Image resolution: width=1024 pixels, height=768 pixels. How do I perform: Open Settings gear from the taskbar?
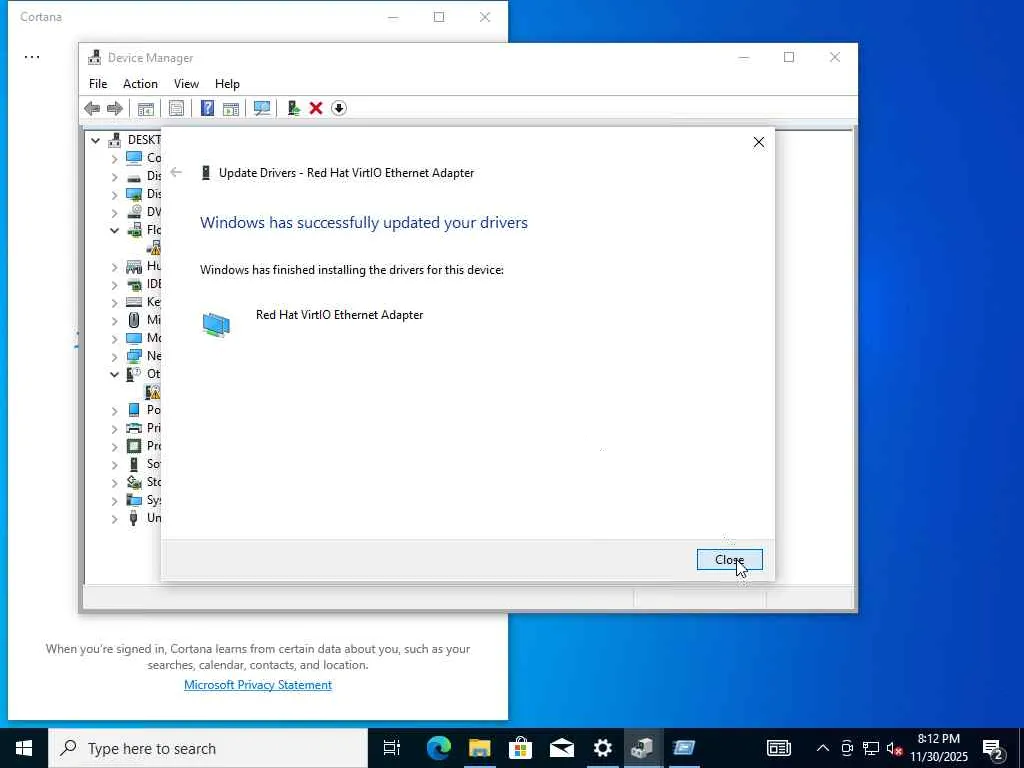pyautogui.click(x=602, y=748)
